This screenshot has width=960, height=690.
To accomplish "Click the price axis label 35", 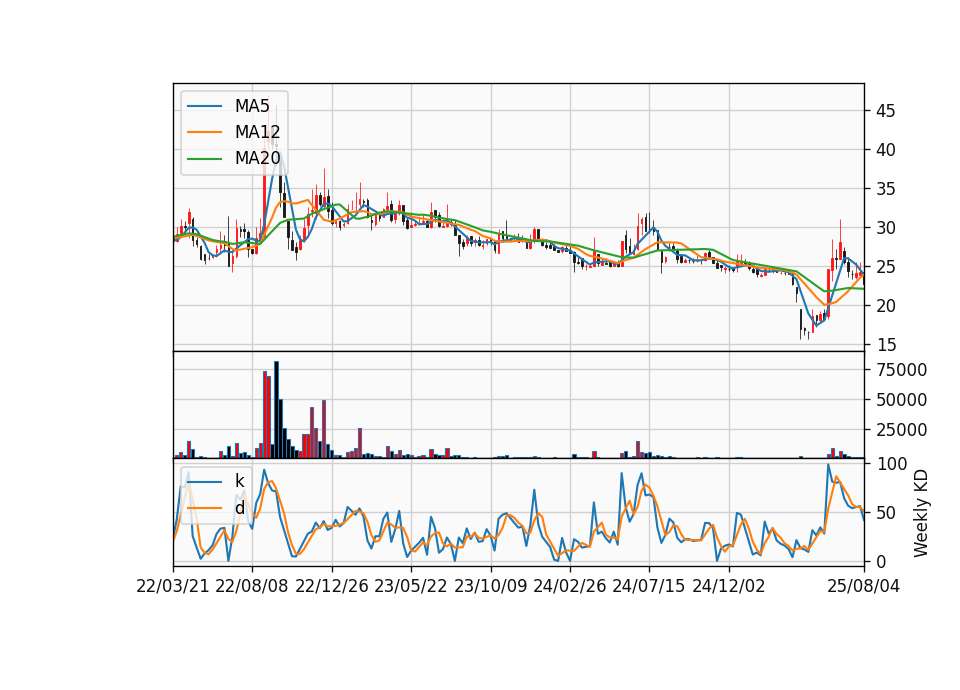I will click(886, 189).
